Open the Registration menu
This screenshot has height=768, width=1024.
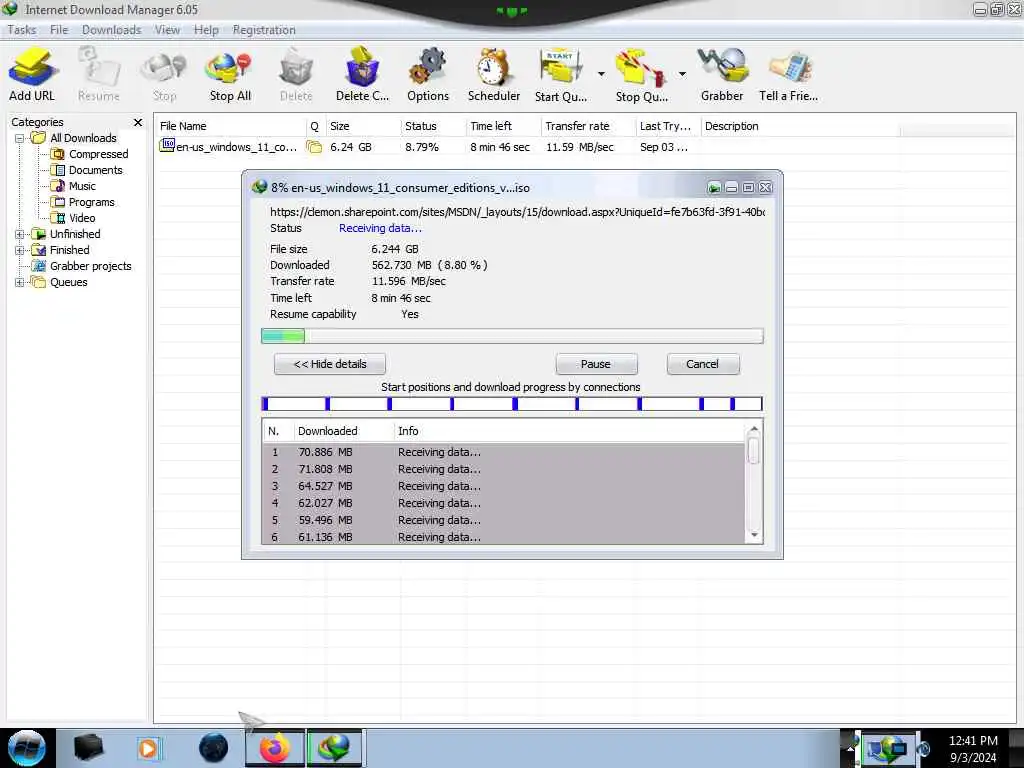click(264, 30)
